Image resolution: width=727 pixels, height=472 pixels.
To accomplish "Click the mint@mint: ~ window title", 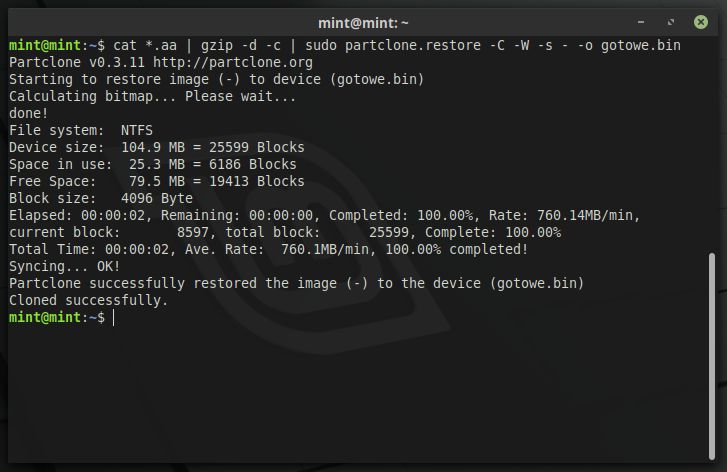I will [x=363, y=23].
